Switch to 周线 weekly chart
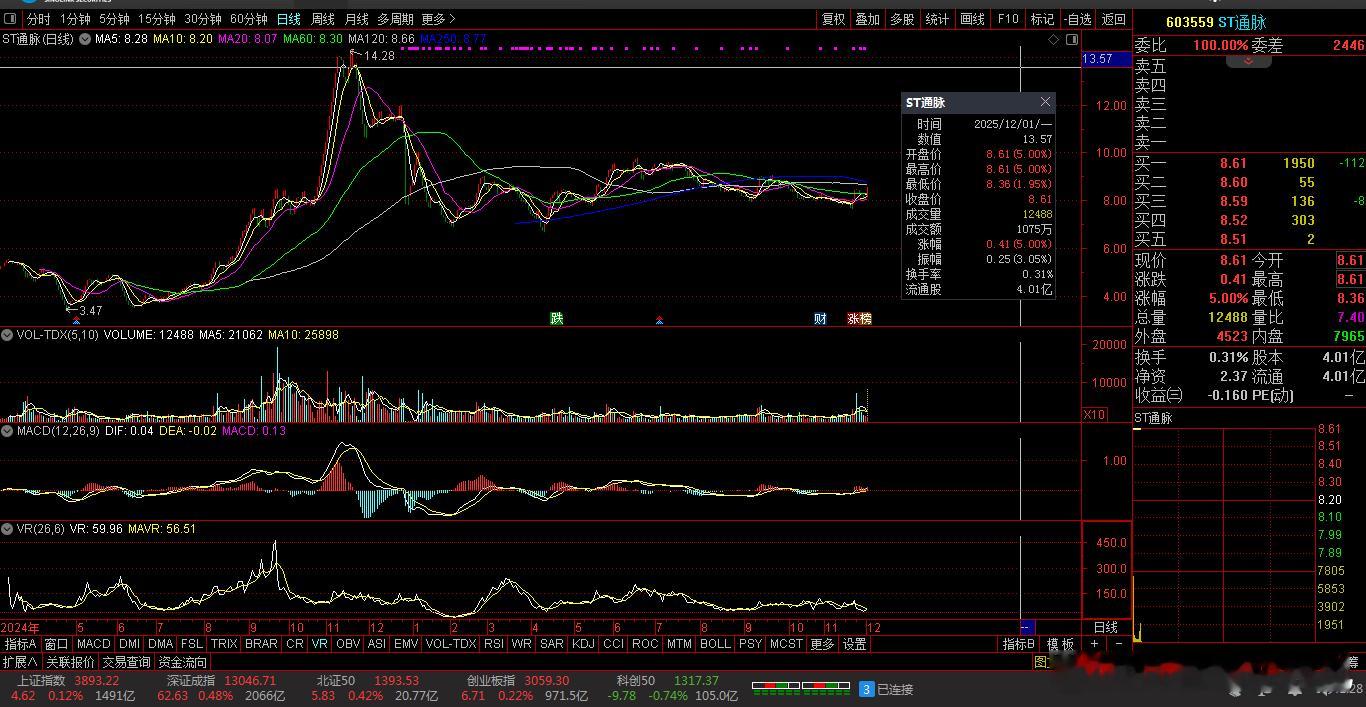1366x707 pixels. coord(323,19)
